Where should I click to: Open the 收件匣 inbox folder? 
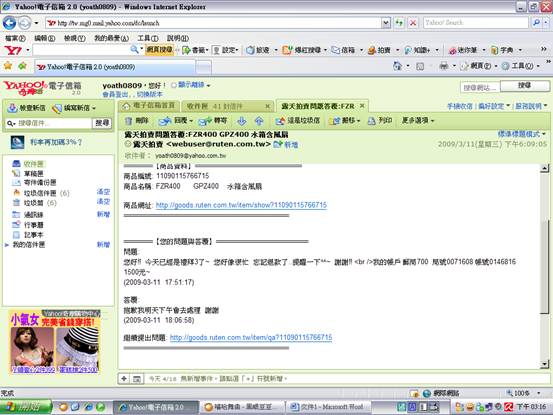pyautogui.click(x=28, y=164)
